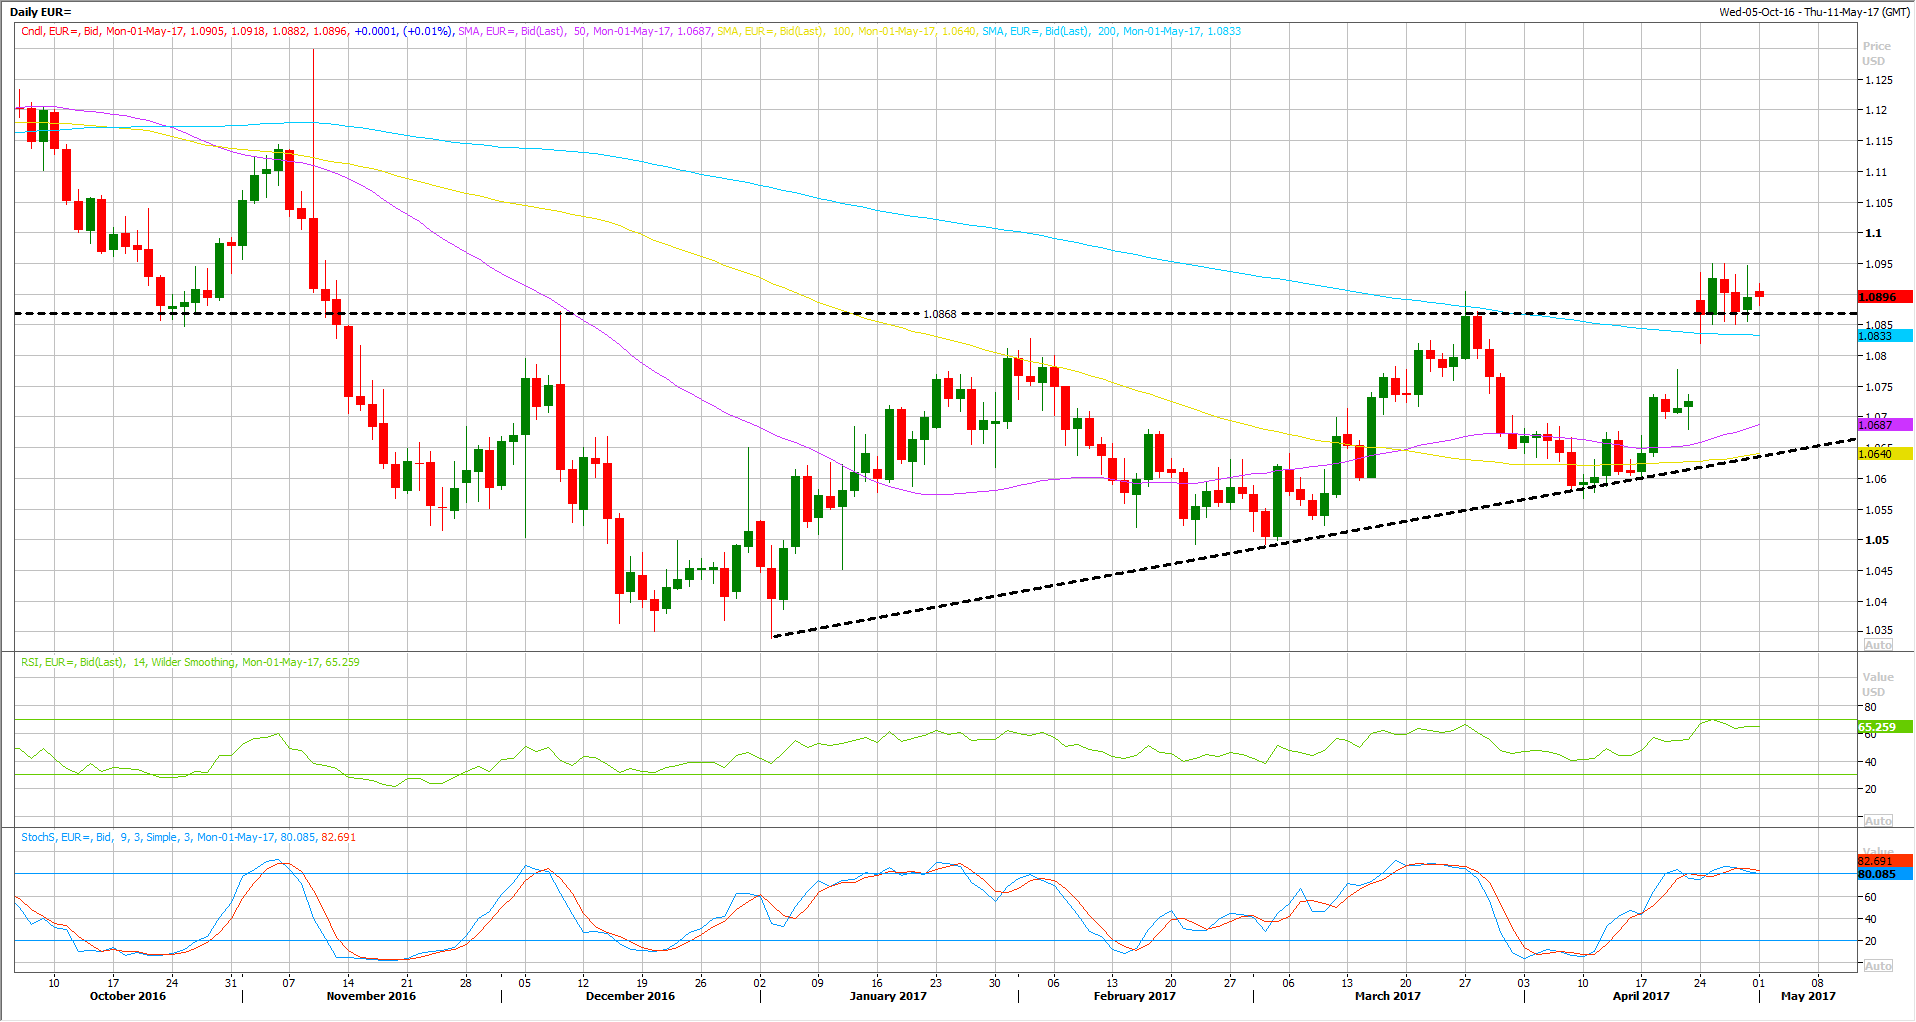Click the October 2016 label on the time axis

(x=128, y=996)
